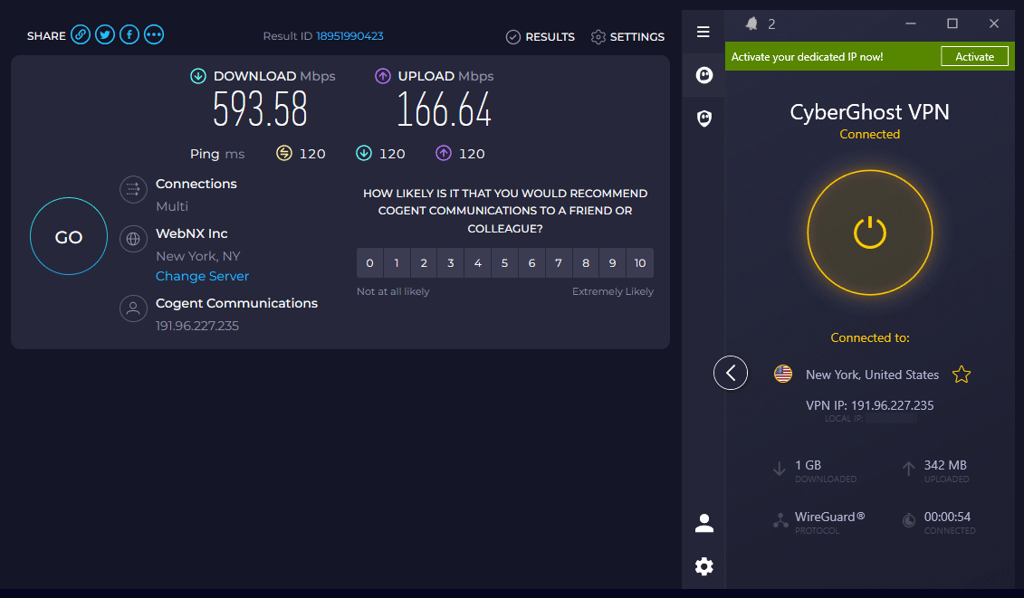Select the CyberGhost ghost logo sidebar icon

(704, 75)
